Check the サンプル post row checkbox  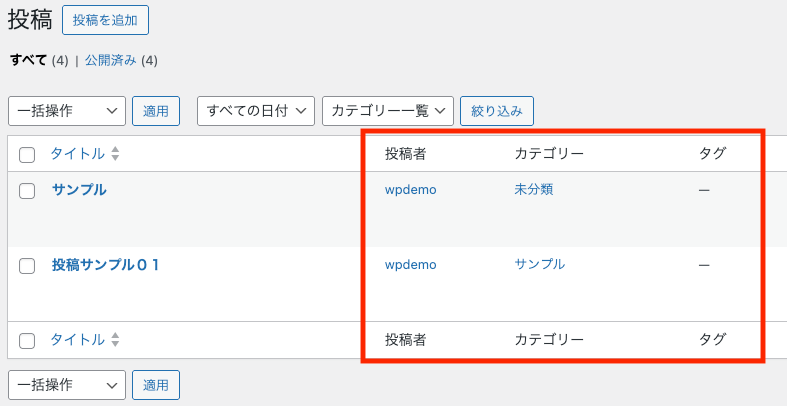click(x=27, y=191)
